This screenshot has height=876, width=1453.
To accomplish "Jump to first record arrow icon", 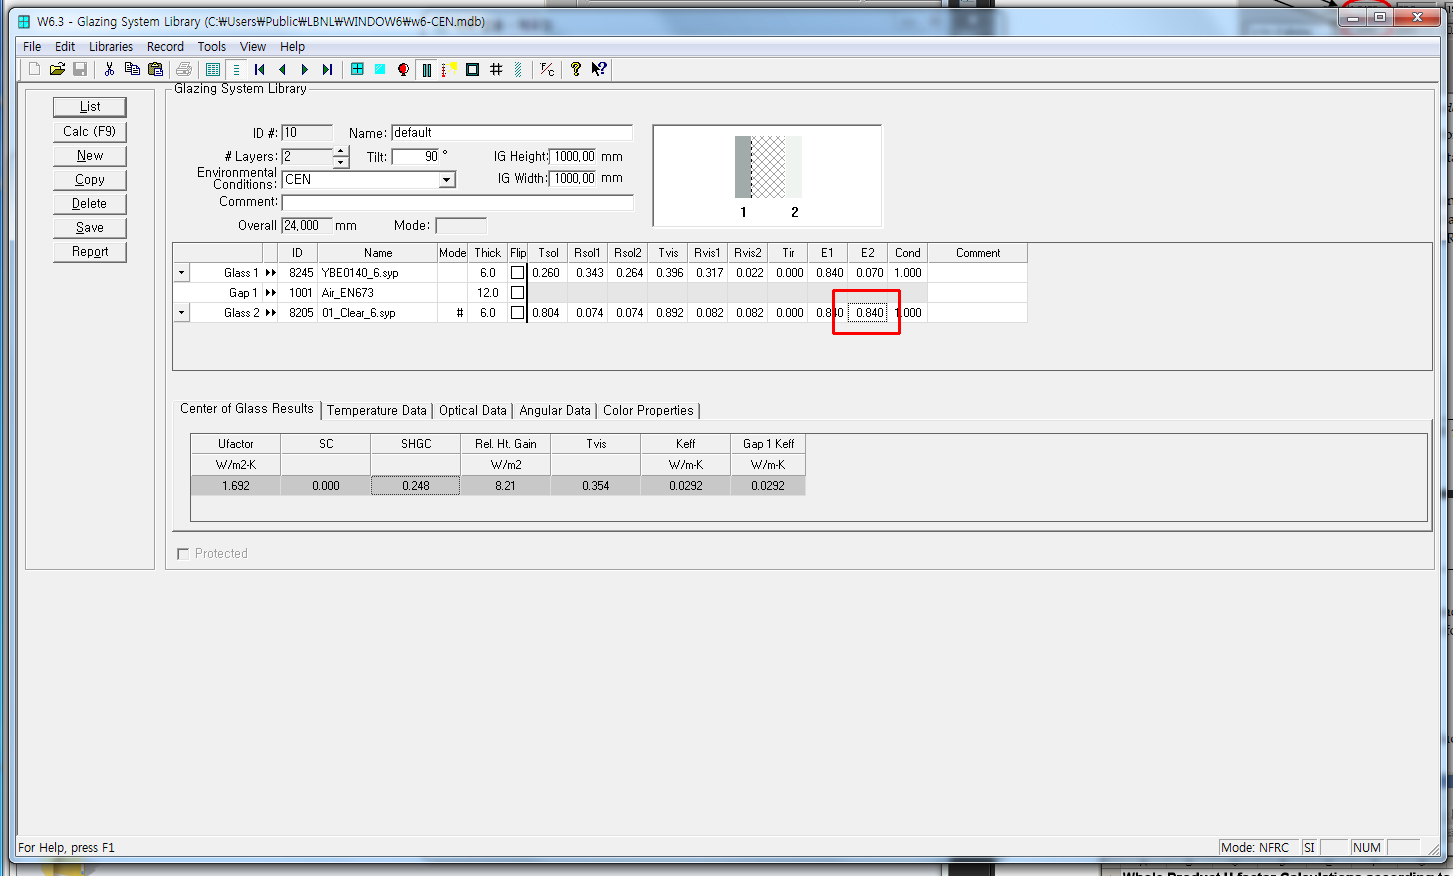I will [x=260, y=69].
